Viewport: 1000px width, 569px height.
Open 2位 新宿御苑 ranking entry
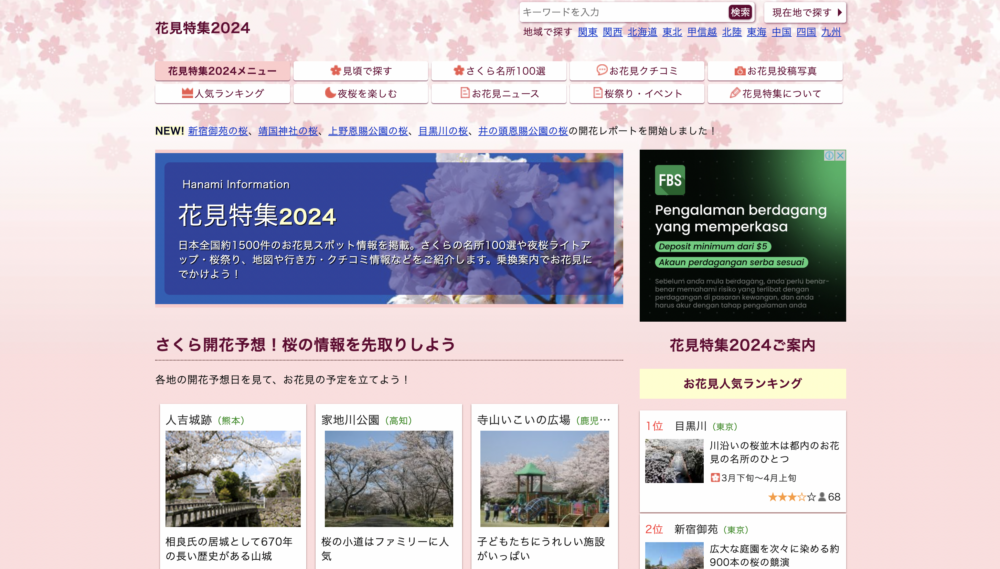(x=742, y=542)
